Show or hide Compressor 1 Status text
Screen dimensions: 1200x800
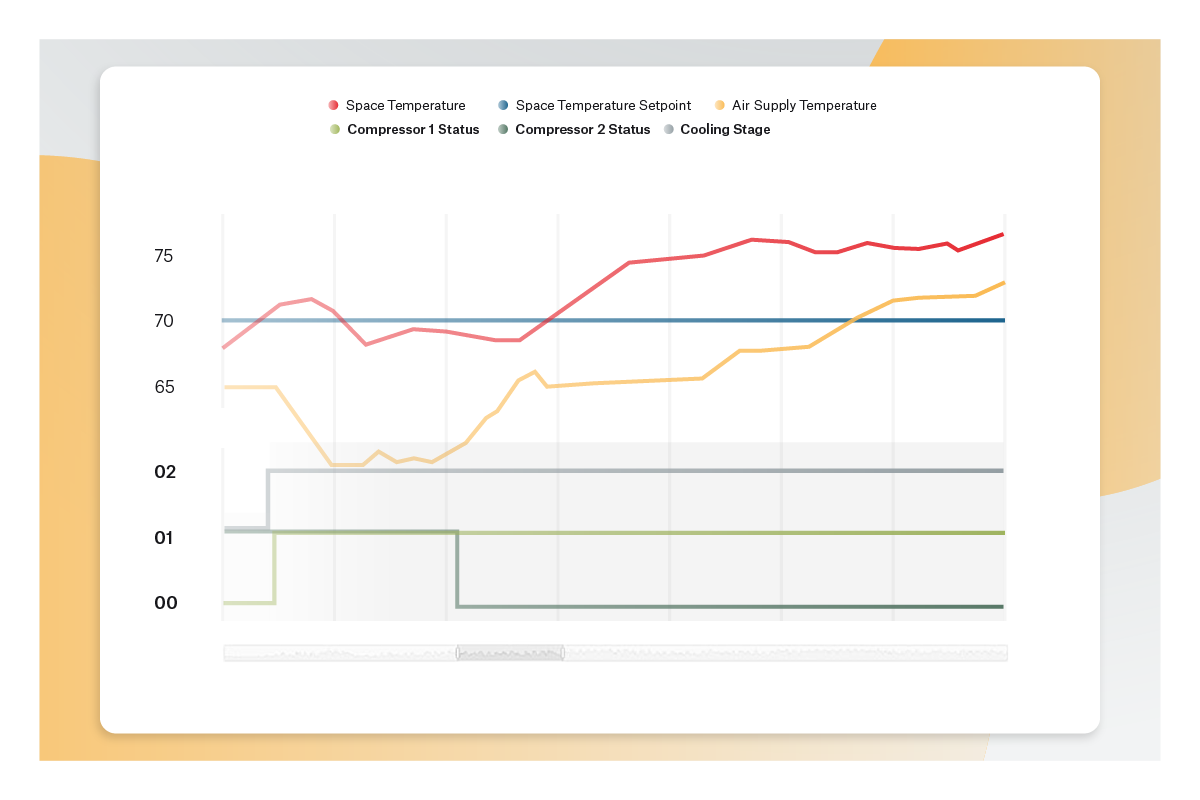[x=413, y=130]
